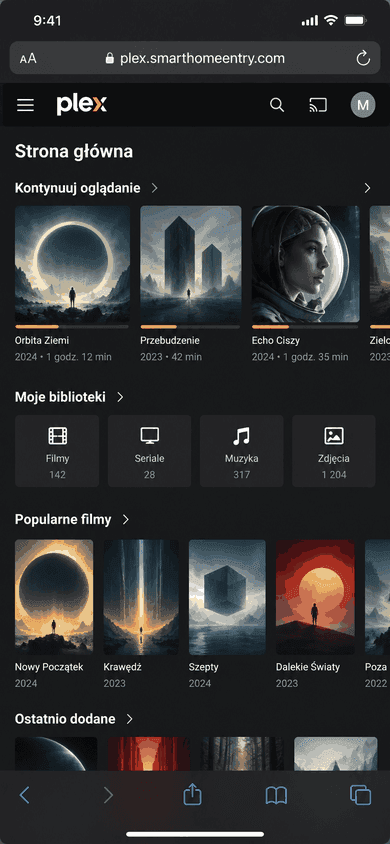
Task: Expand Popularne filmy chevron
Action: coord(125,519)
